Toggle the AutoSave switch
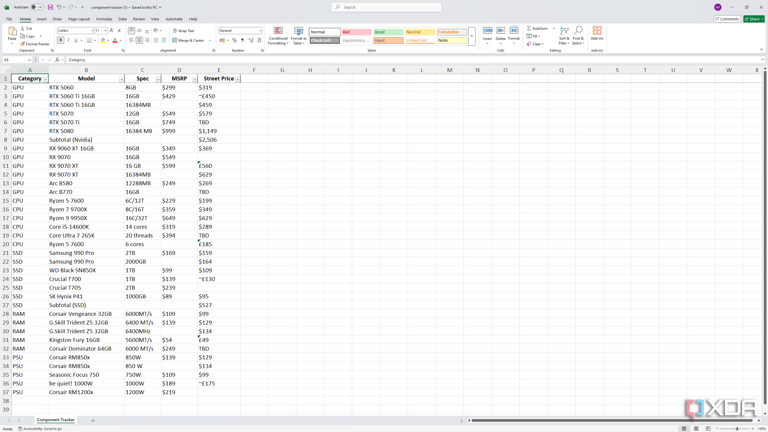The width and height of the screenshot is (768, 432). tap(37, 7)
